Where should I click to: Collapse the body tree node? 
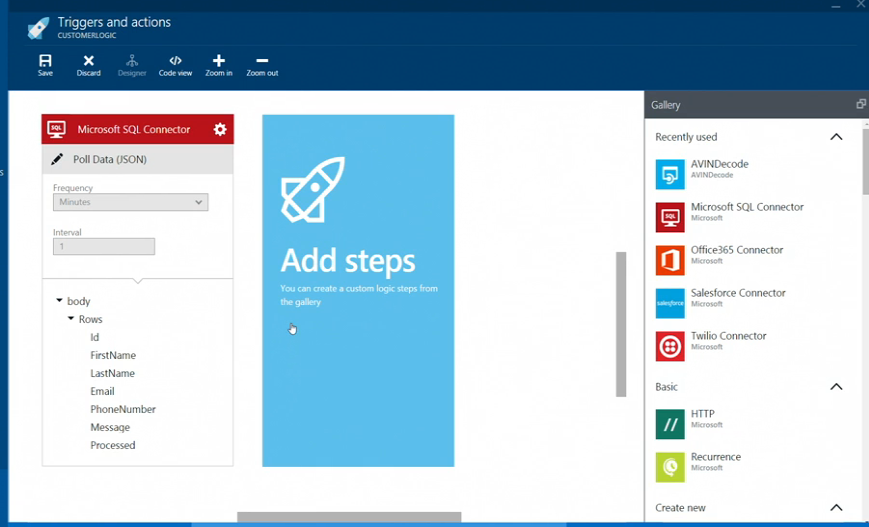[x=59, y=300]
